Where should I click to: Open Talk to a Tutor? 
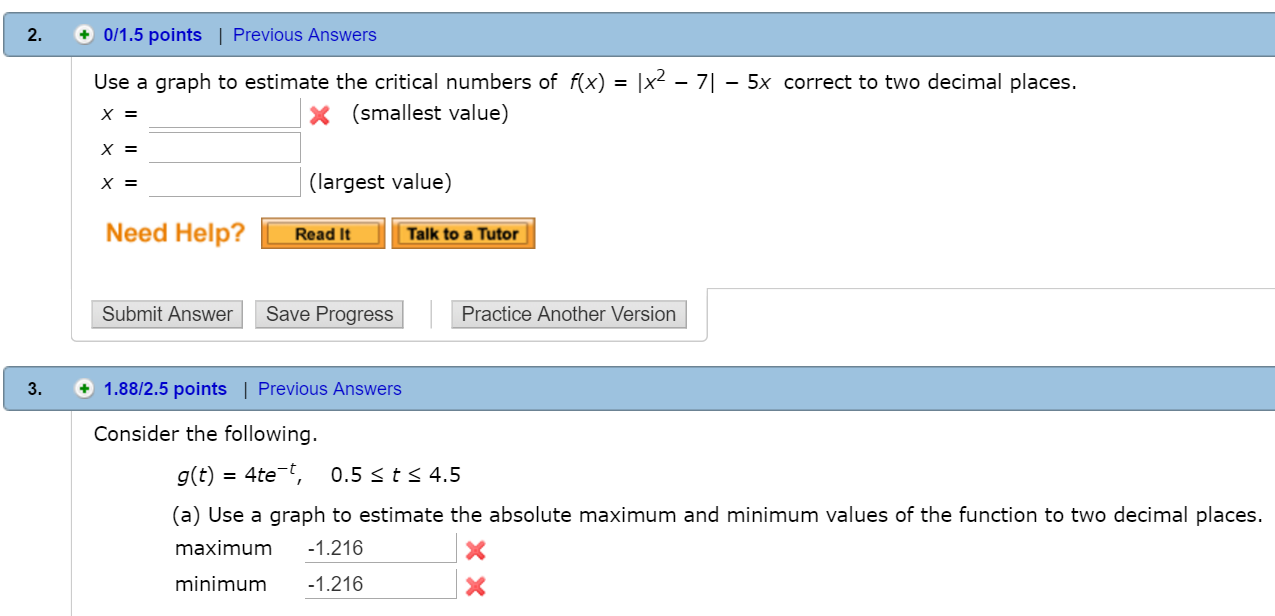[x=463, y=233]
